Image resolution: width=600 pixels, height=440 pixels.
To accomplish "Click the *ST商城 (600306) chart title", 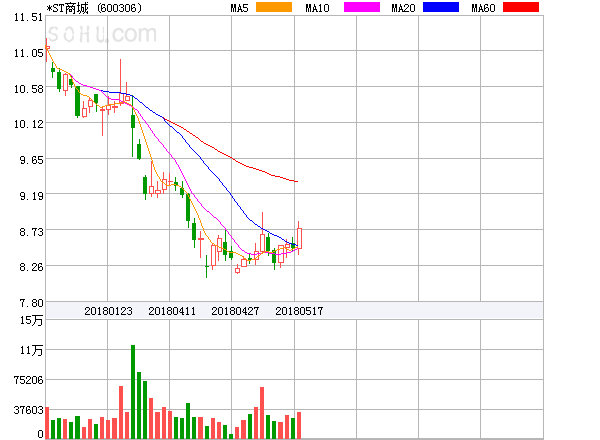I will (x=94, y=8).
